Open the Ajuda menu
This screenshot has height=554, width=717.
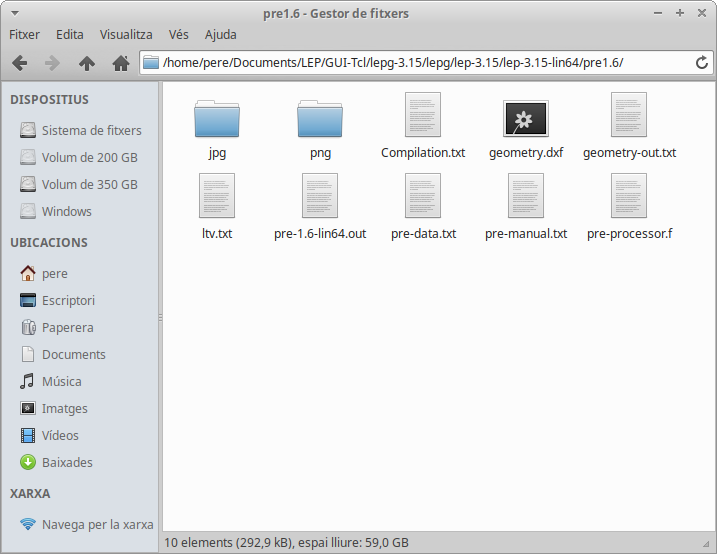click(x=220, y=34)
